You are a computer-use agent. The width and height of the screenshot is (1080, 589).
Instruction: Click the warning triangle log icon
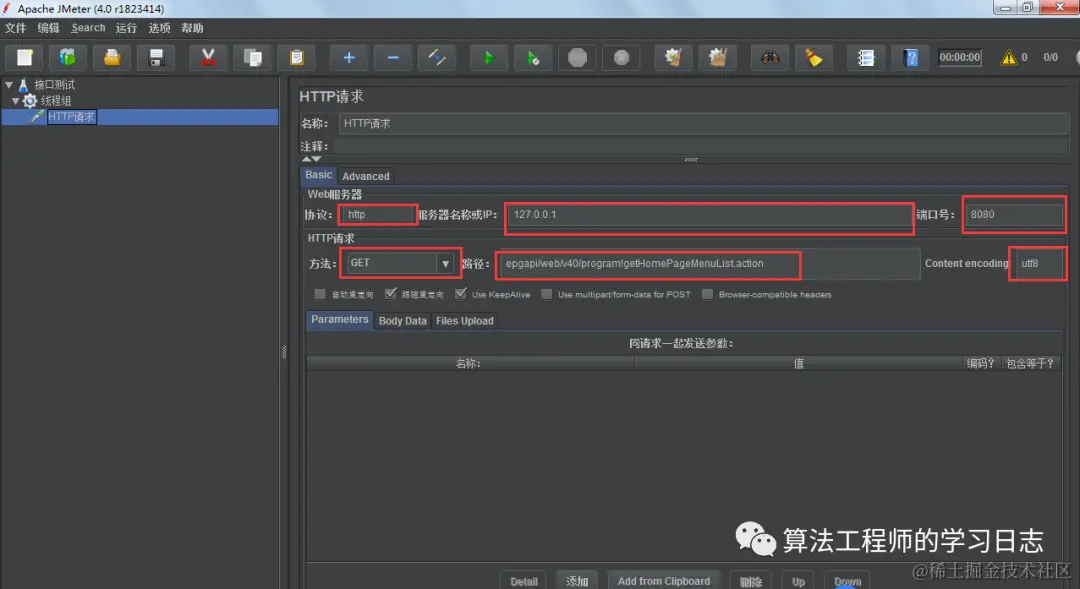(x=1008, y=58)
